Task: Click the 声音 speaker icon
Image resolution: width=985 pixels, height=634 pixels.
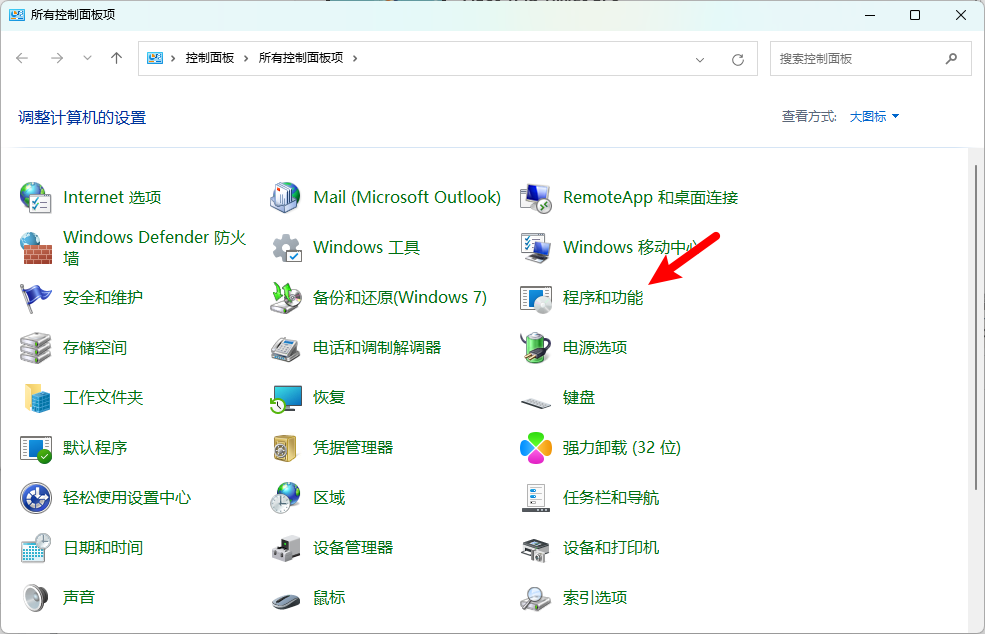Action: pyautogui.click(x=36, y=598)
